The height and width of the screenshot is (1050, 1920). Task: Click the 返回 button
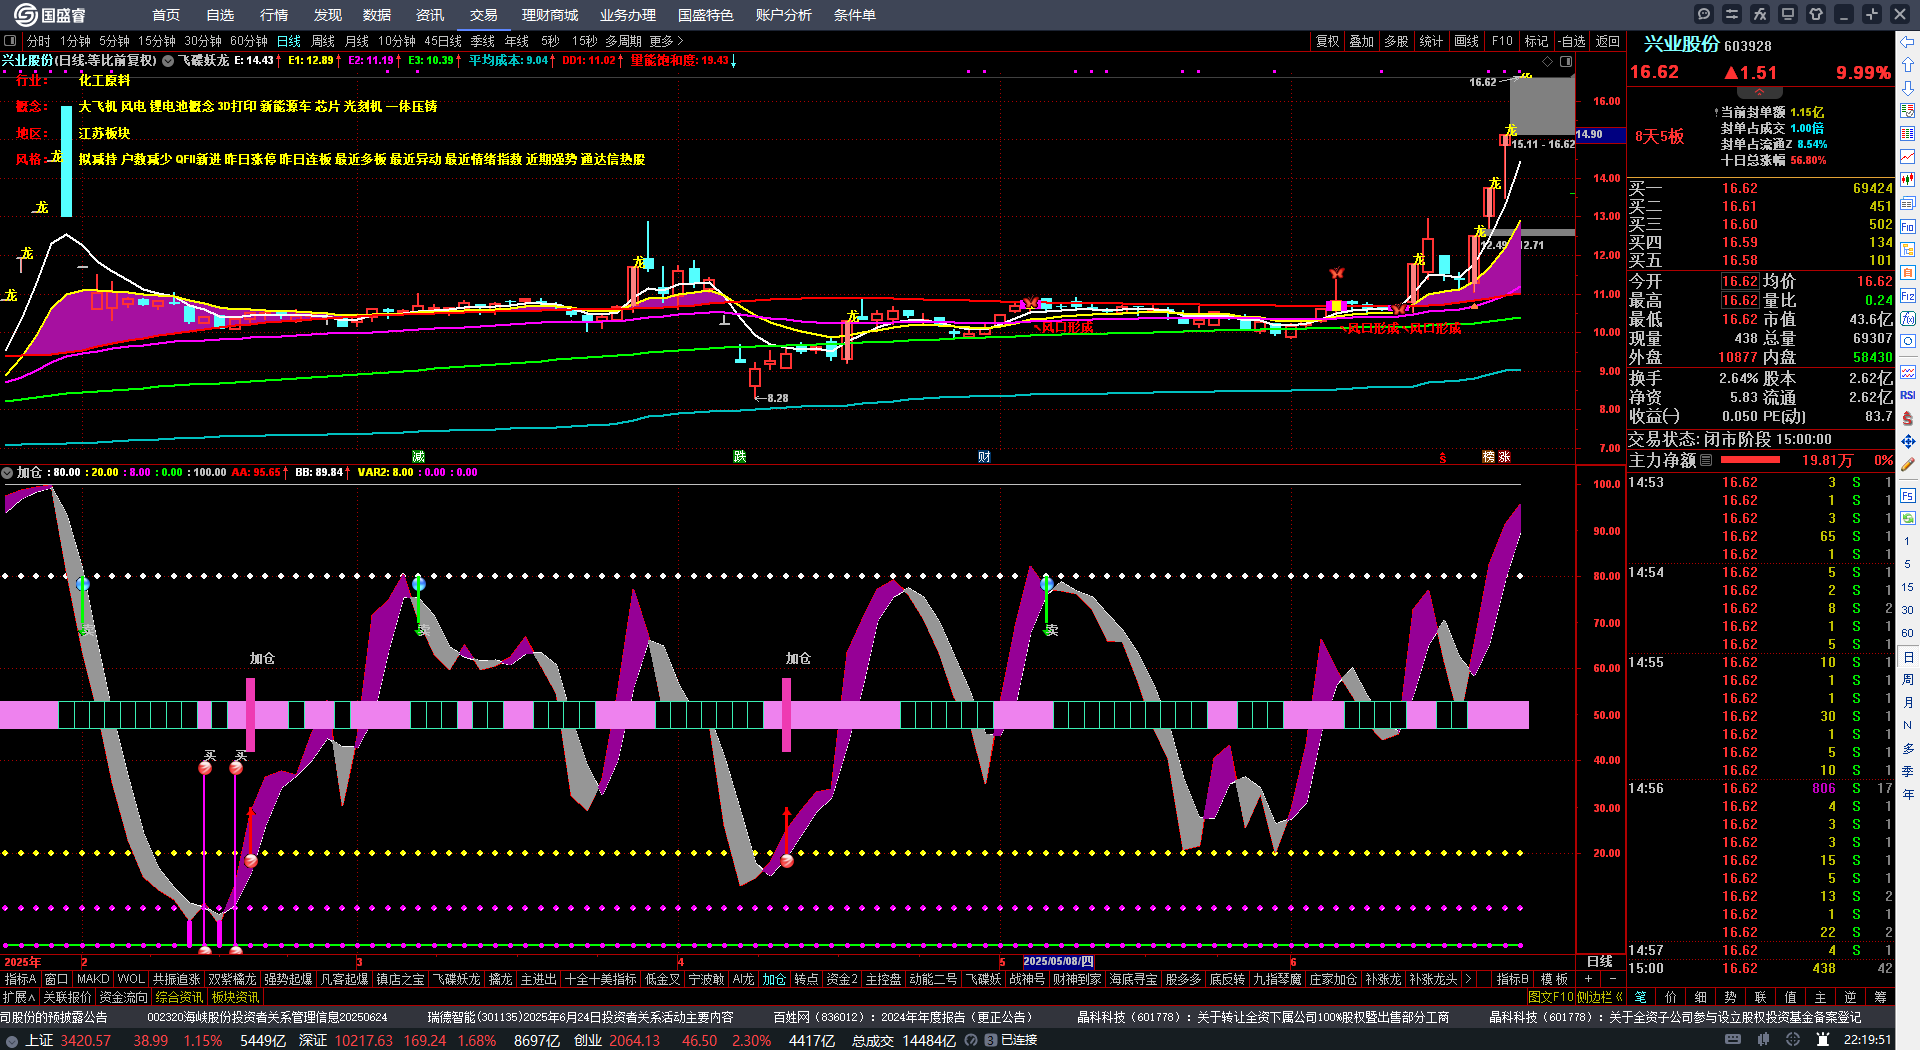point(1608,41)
